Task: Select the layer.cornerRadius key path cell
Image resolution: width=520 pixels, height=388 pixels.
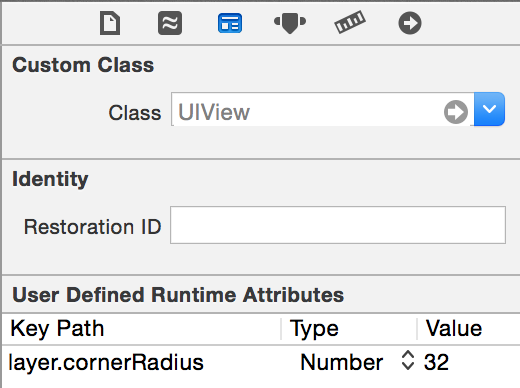Action: [x=106, y=362]
